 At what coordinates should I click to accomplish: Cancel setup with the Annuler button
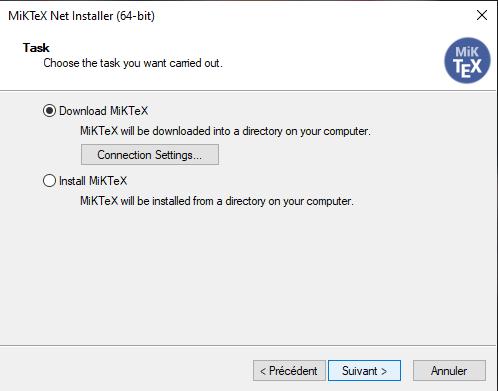pos(449,370)
